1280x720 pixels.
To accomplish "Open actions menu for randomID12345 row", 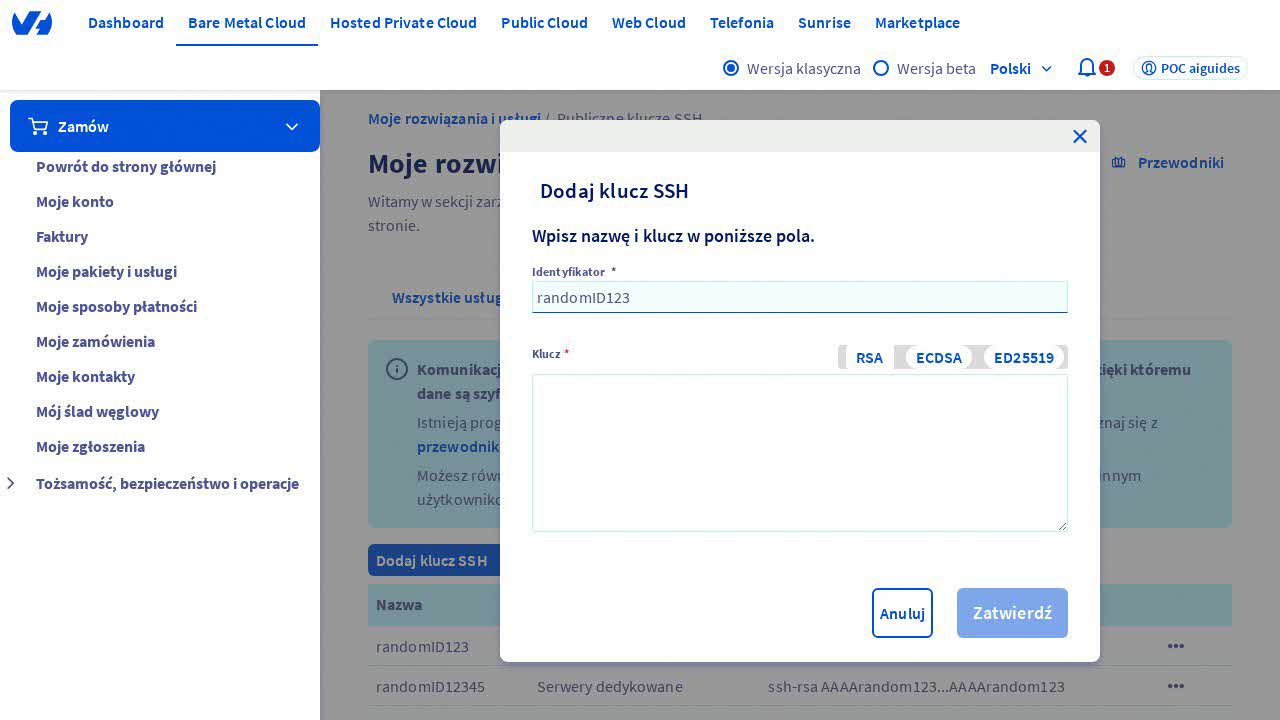I will [1175, 686].
